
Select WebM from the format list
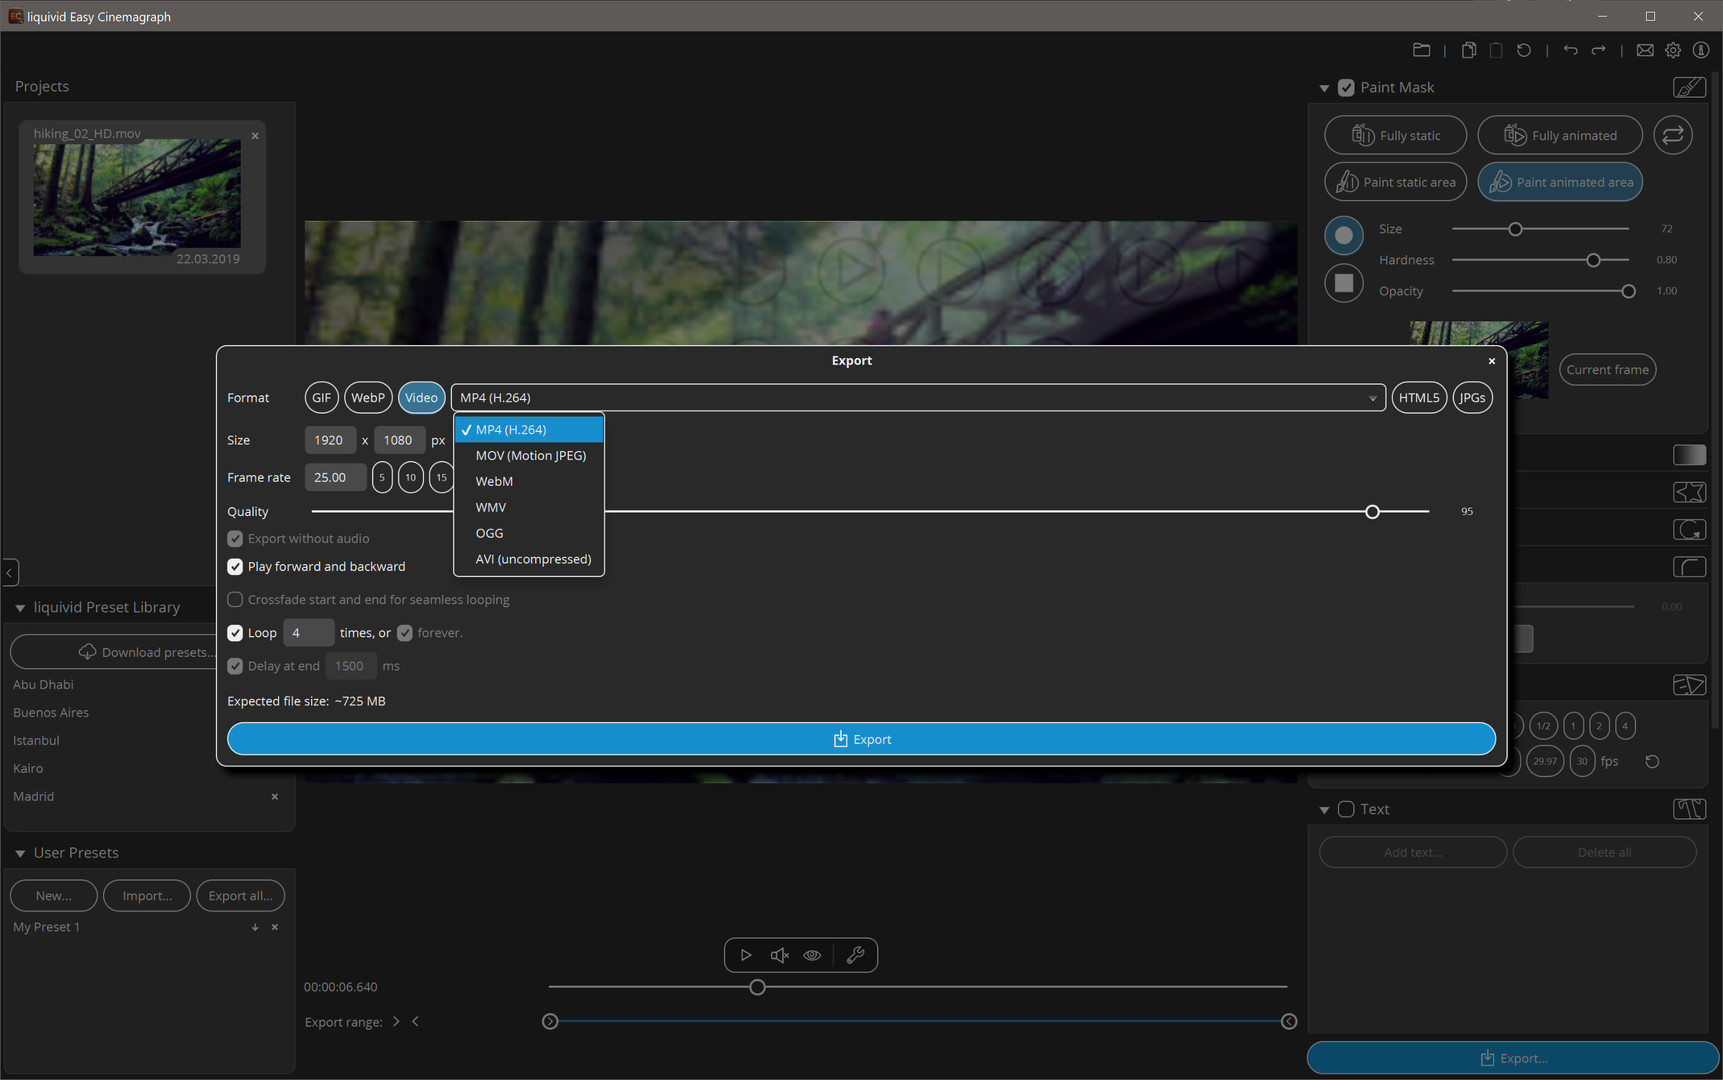pos(493,481)
